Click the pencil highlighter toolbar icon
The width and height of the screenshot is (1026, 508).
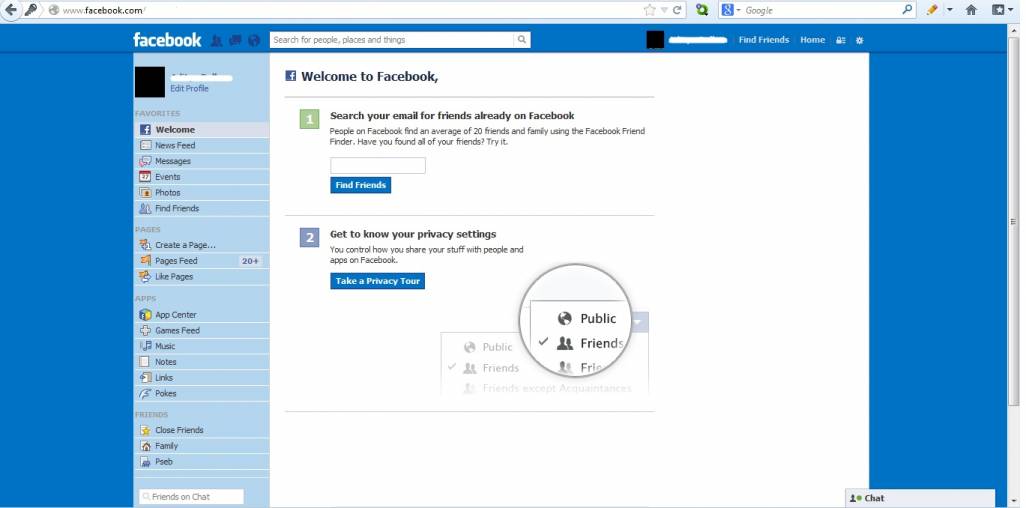932,10
